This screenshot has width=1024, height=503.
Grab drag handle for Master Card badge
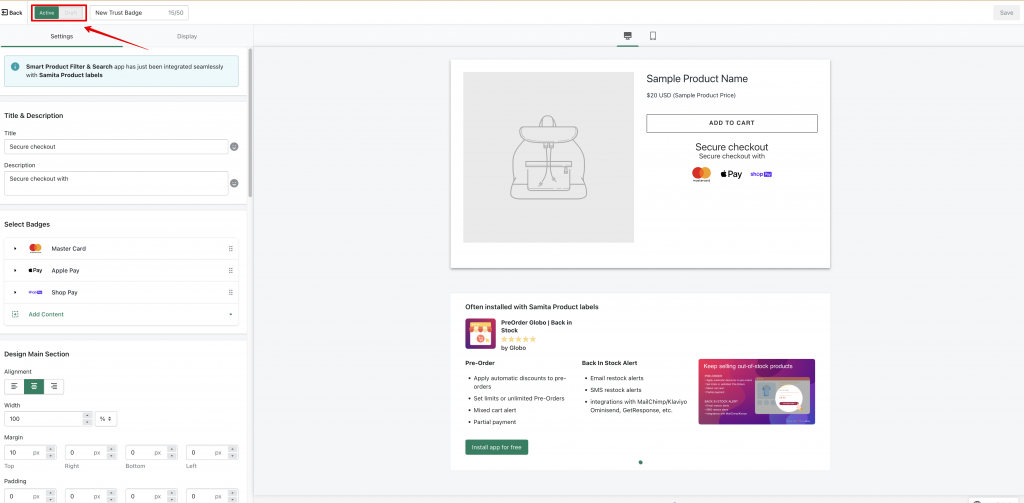[231, 249]
